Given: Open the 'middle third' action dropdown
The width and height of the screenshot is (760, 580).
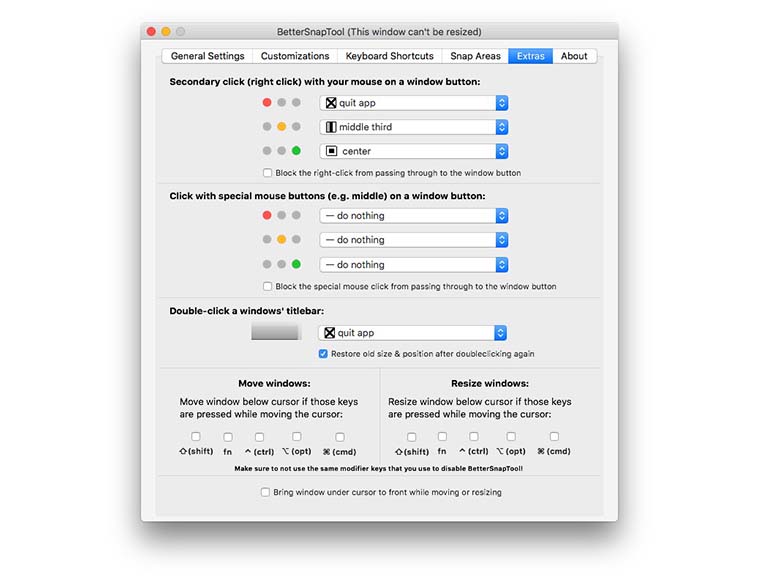Looking at the screenshot, I should point(413,127).
